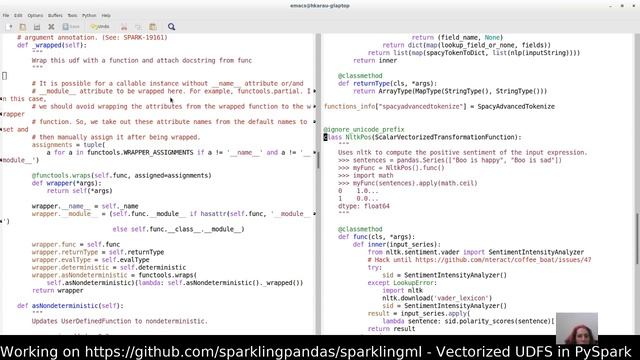Click 'class NltkPos' definition in right pane
The height and width of the screenshot is (360, 640).
422,137
